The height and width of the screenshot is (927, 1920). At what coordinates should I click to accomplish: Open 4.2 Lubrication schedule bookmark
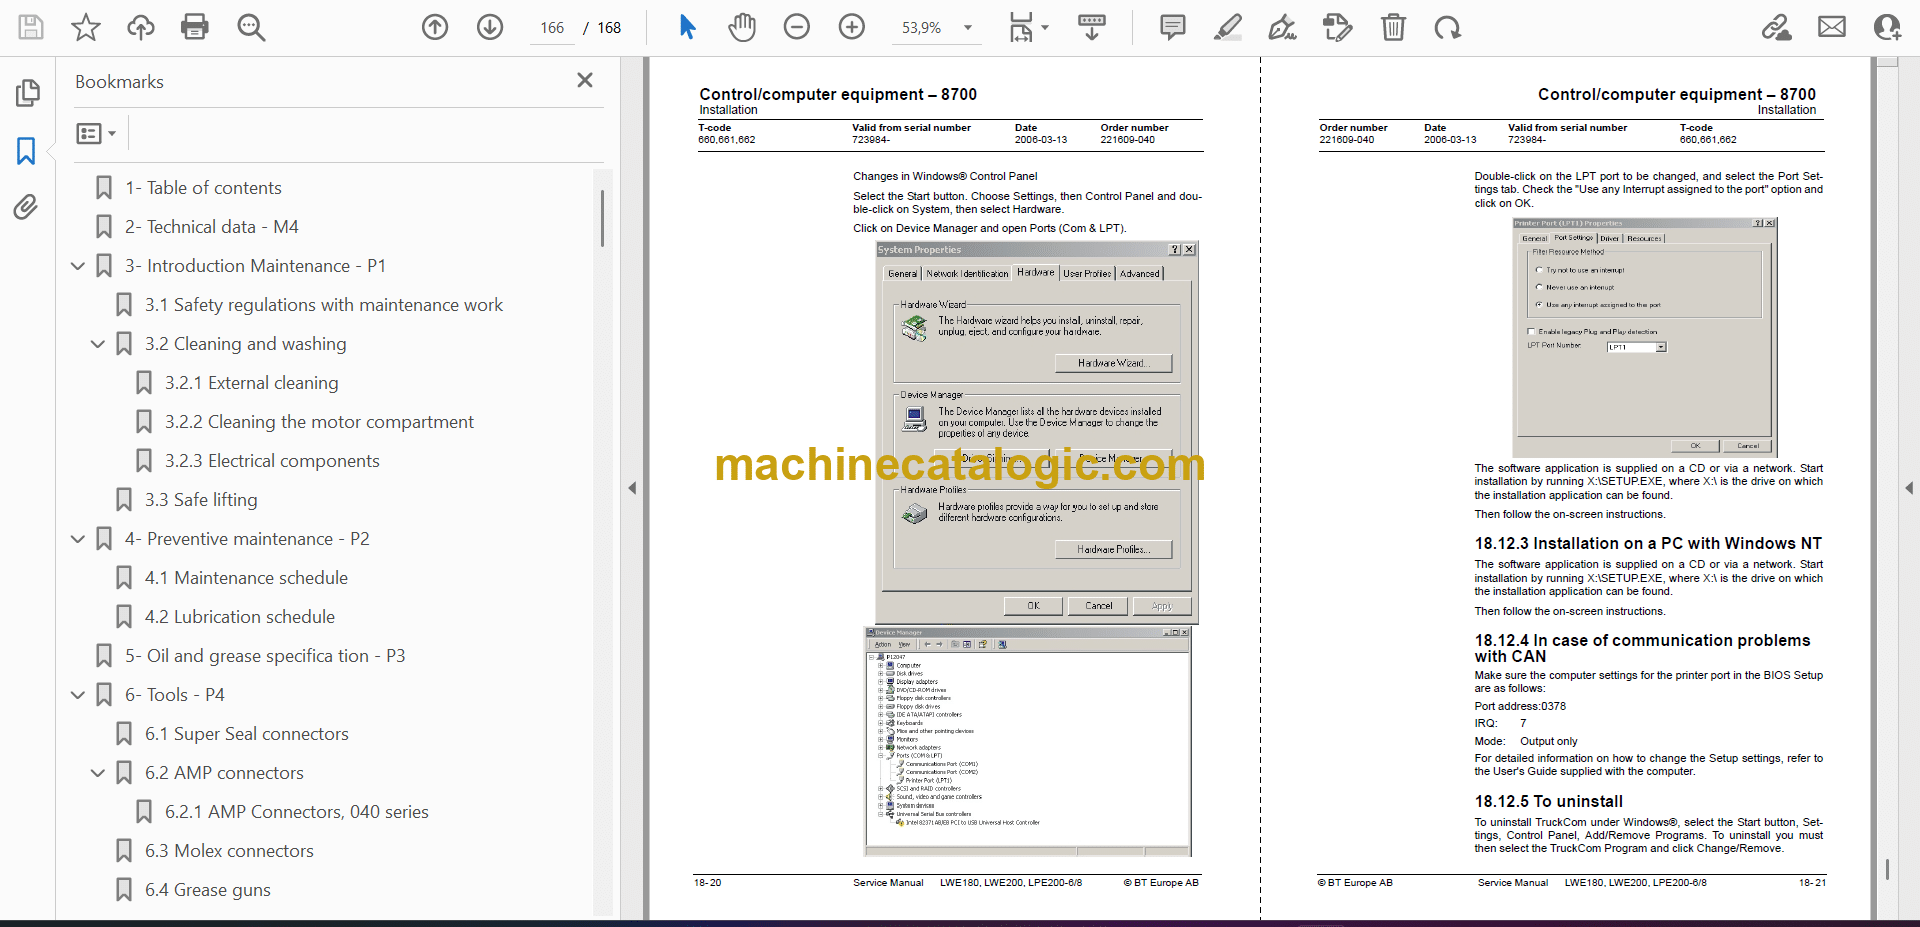[240, 617]
